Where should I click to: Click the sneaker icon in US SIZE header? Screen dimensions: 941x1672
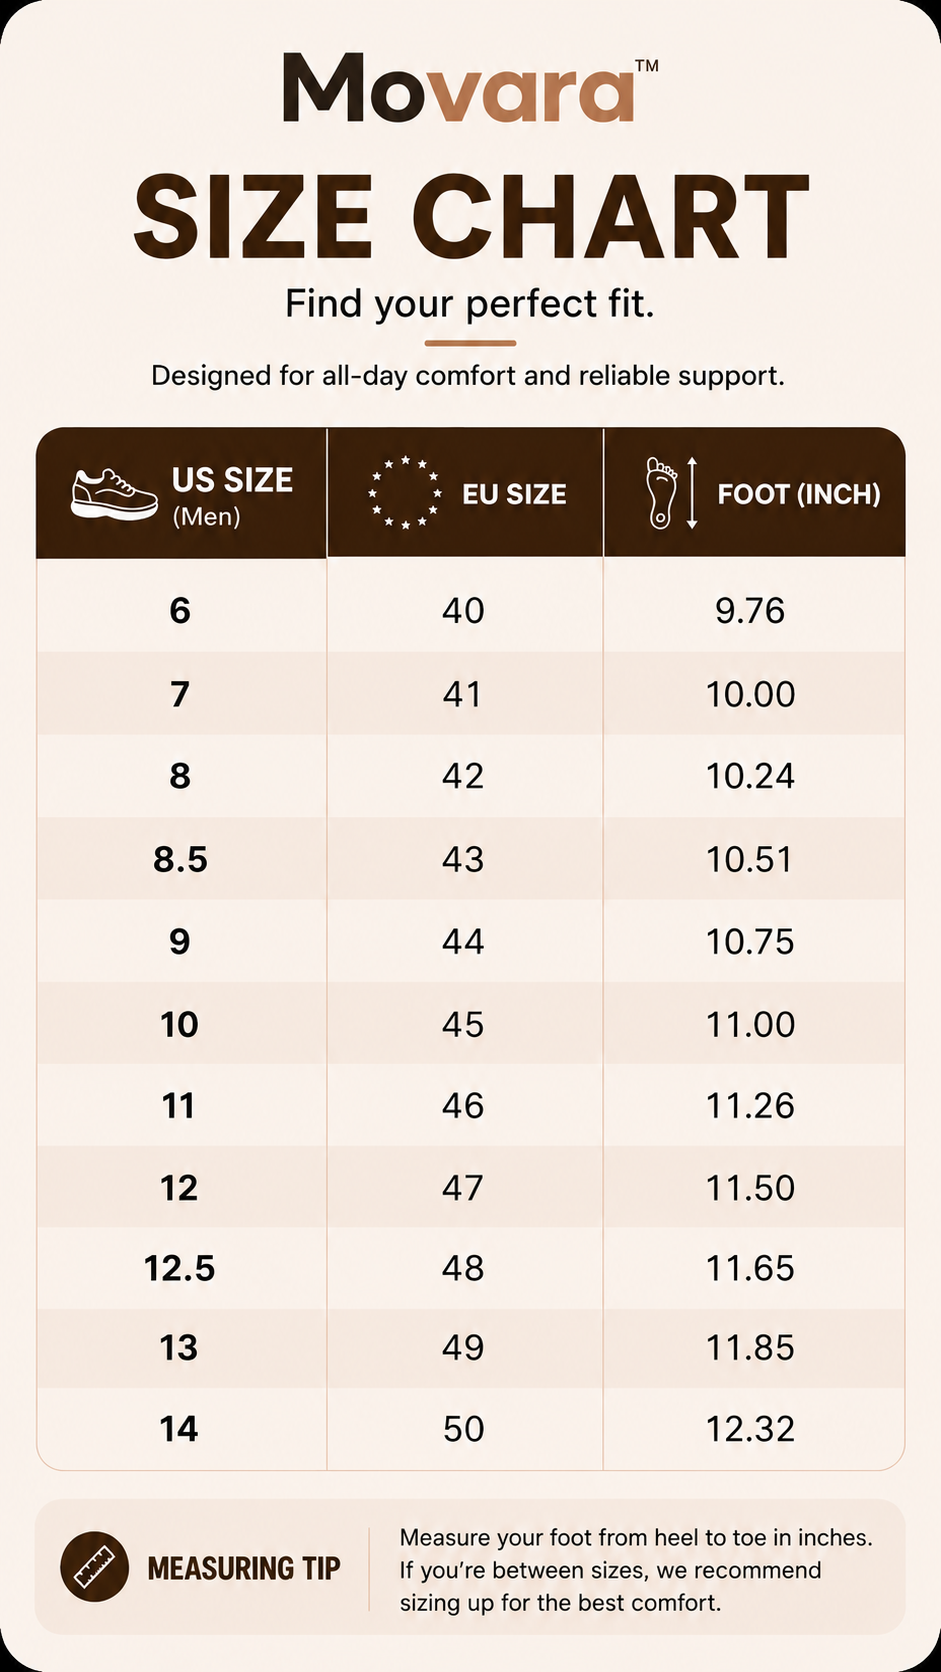pyautogui.click(x=114, y=494)
